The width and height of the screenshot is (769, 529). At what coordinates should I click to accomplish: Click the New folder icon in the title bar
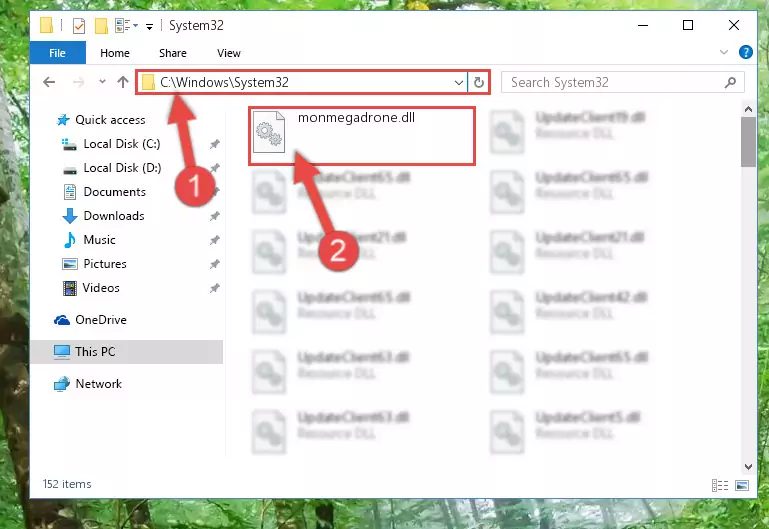pos(101,25)
